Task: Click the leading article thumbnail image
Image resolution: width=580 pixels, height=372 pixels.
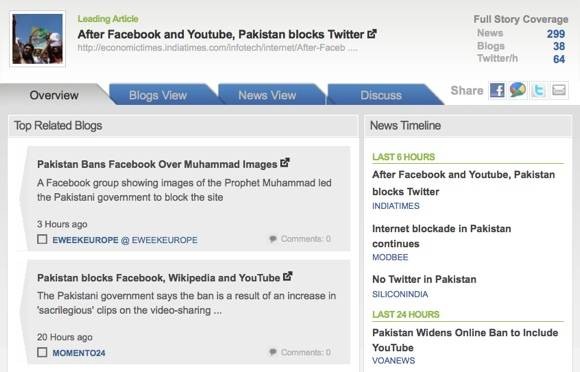Action: [x=37, y=39]
